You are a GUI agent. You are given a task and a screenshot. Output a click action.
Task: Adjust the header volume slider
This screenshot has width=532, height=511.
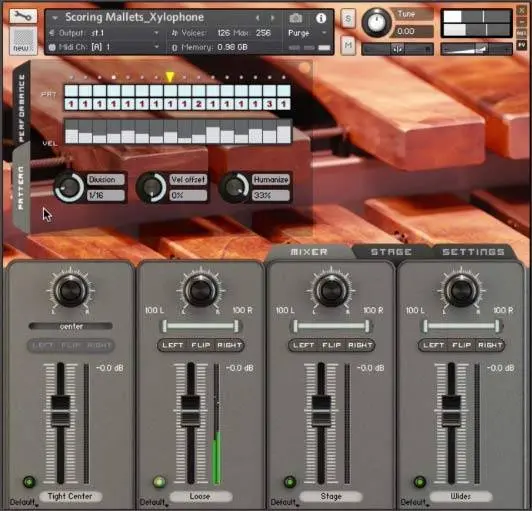coord(476,50)
